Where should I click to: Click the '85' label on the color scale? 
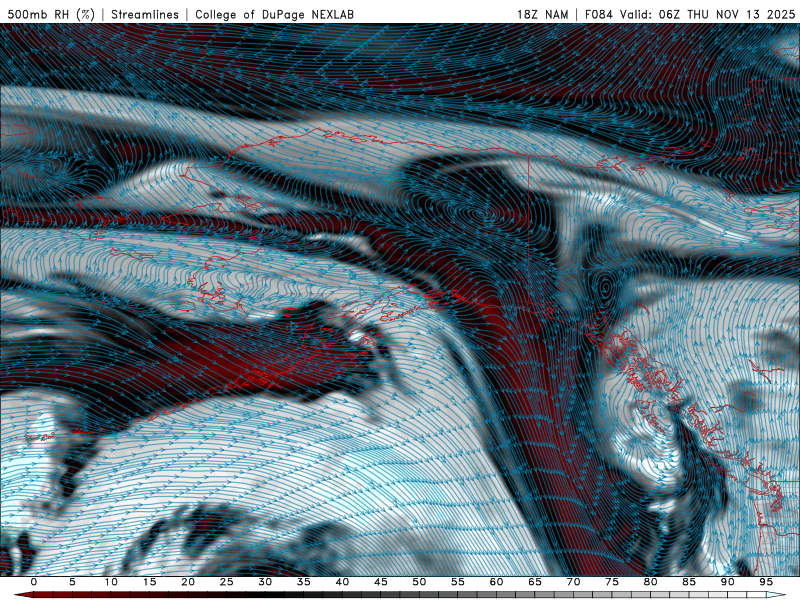pos(689,582)
